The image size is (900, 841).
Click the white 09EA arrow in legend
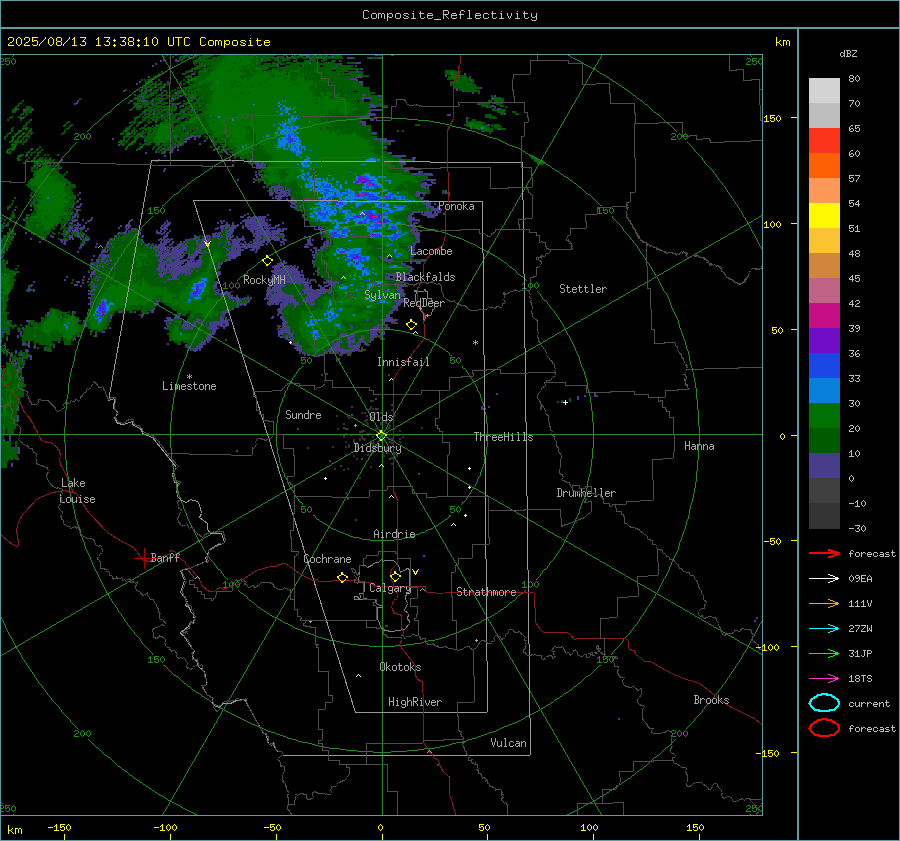point(824,578)
